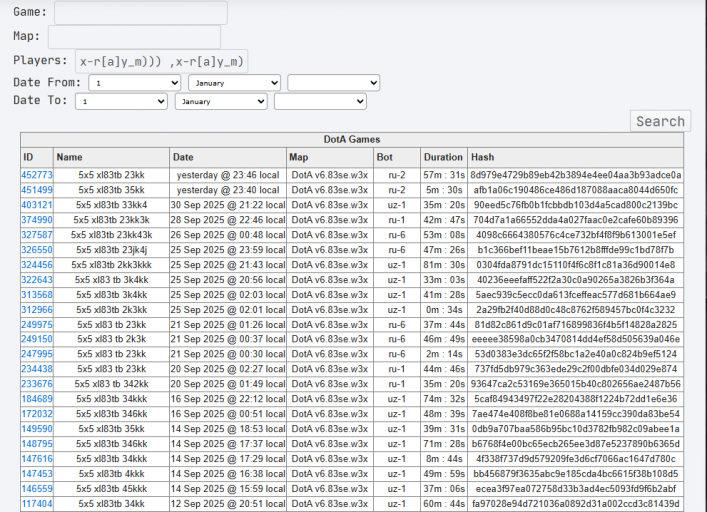
Task: Open game ID 451499 link
Action: (x=37, y=190)
